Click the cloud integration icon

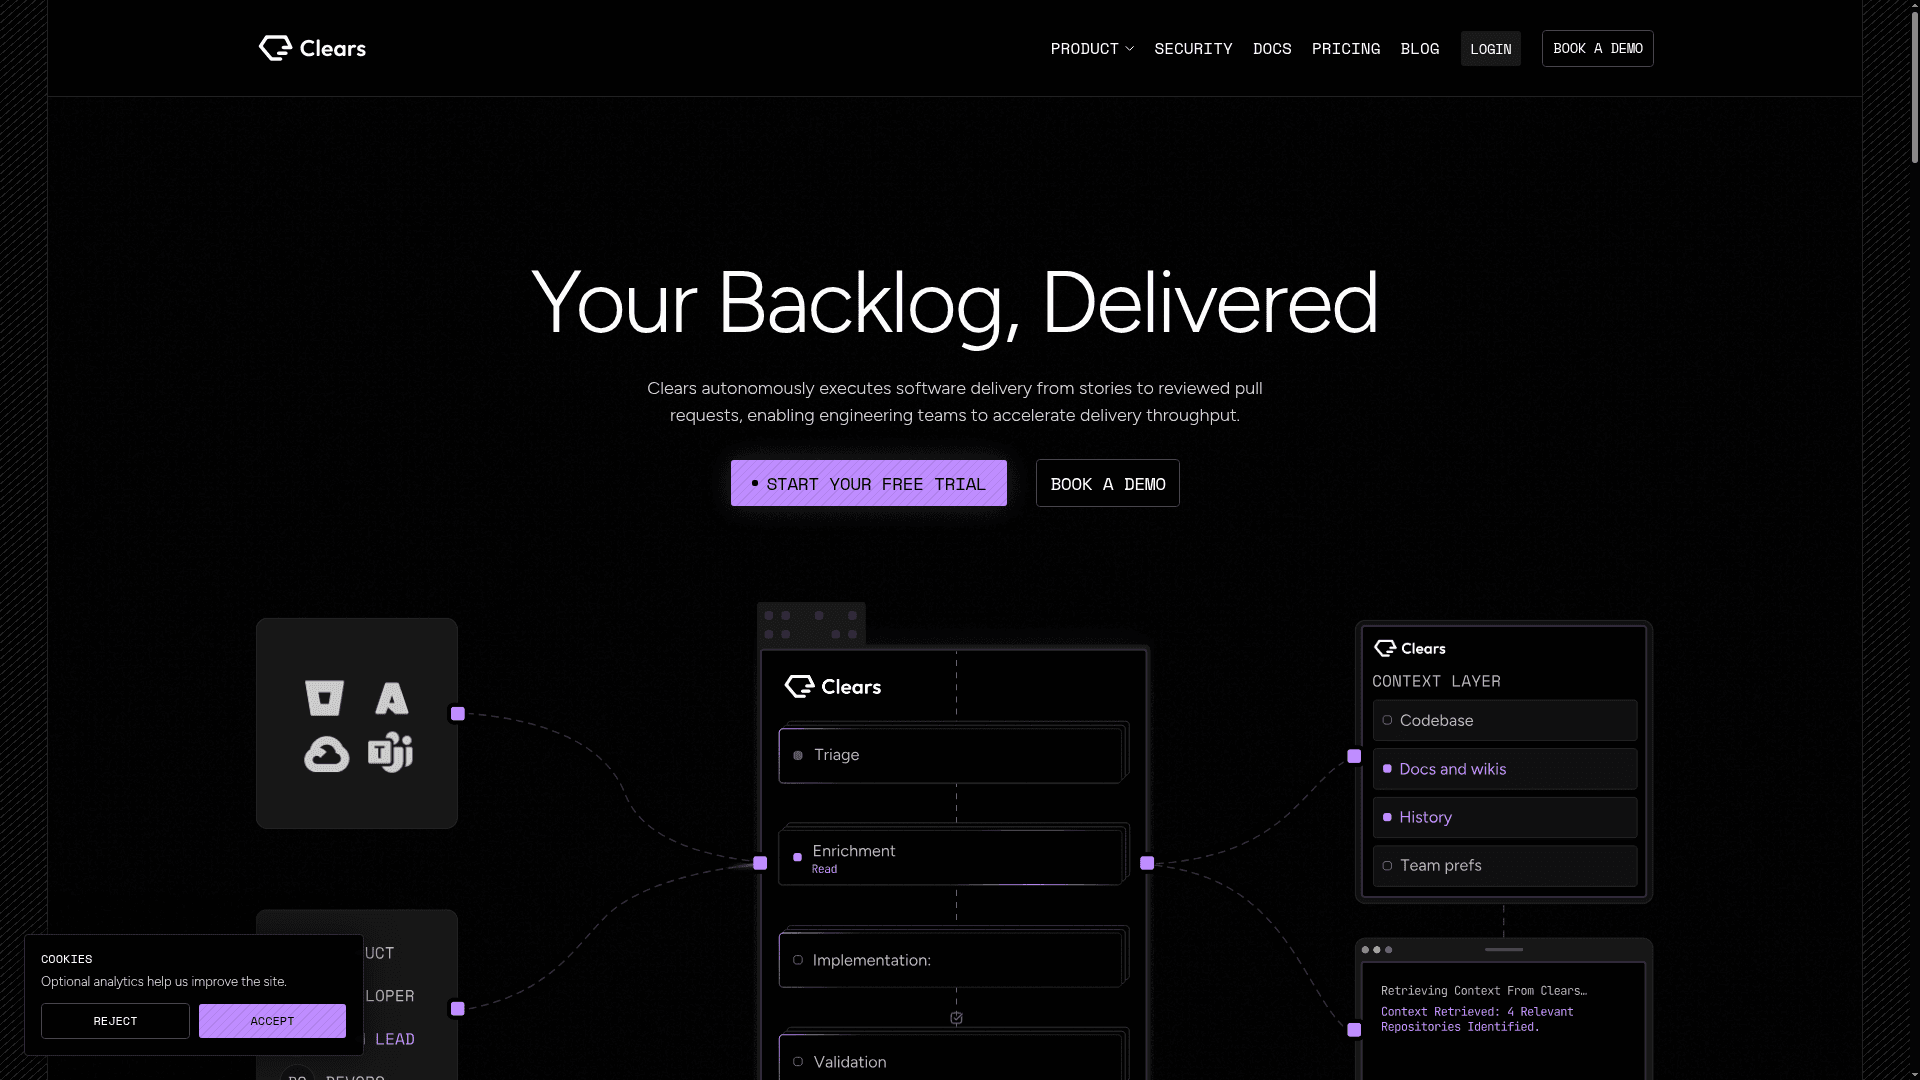point(327,754)
